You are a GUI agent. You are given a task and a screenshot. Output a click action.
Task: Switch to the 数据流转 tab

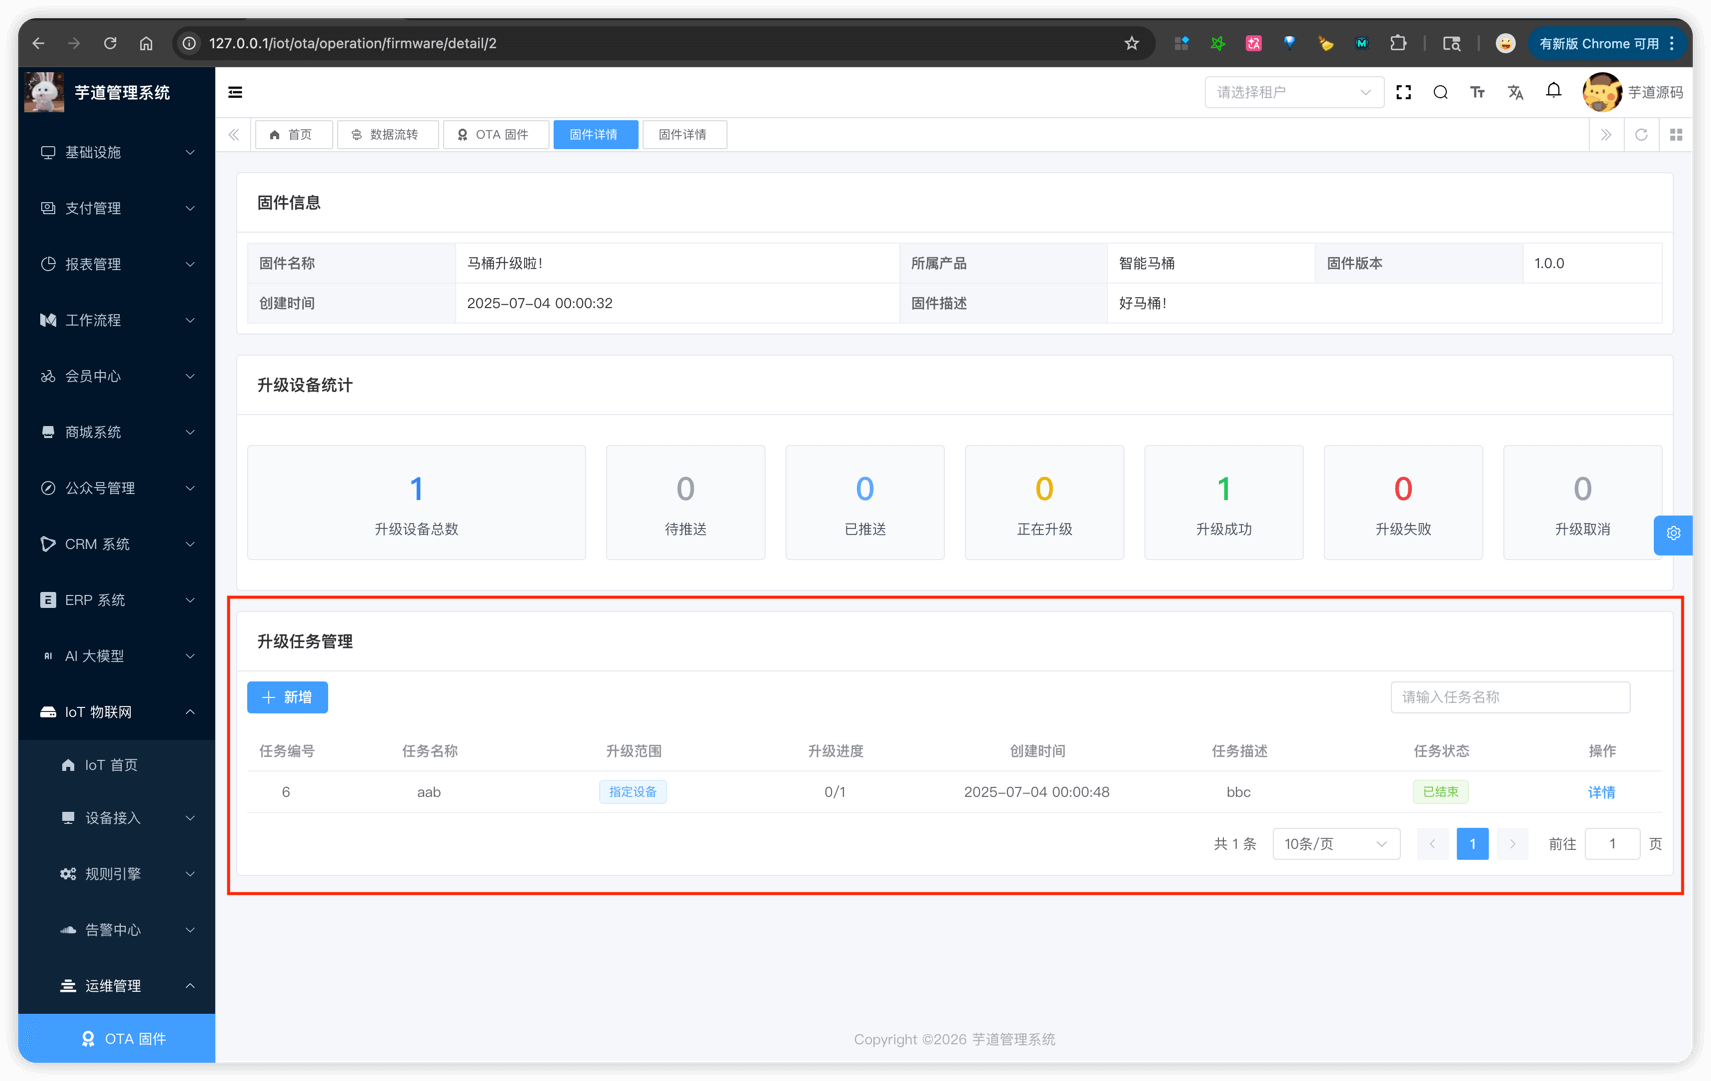[x=387, y=135]
